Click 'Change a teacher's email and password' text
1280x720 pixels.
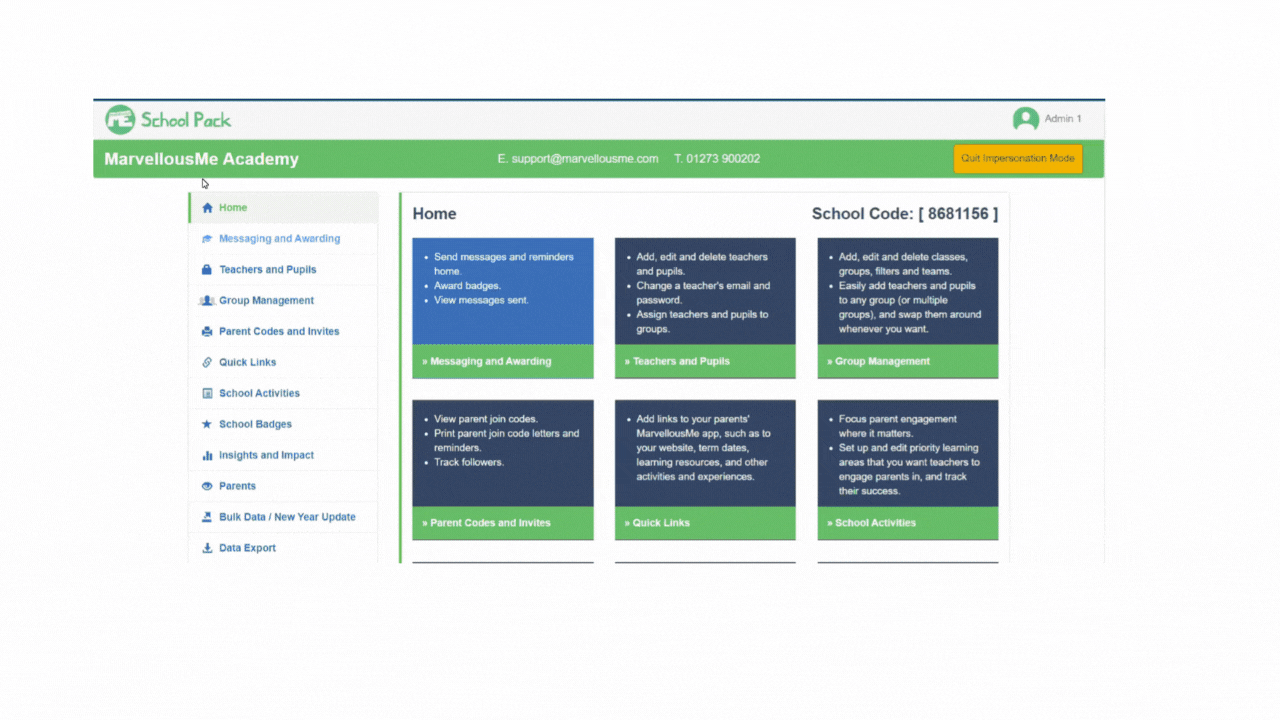[x=703, y=293]
